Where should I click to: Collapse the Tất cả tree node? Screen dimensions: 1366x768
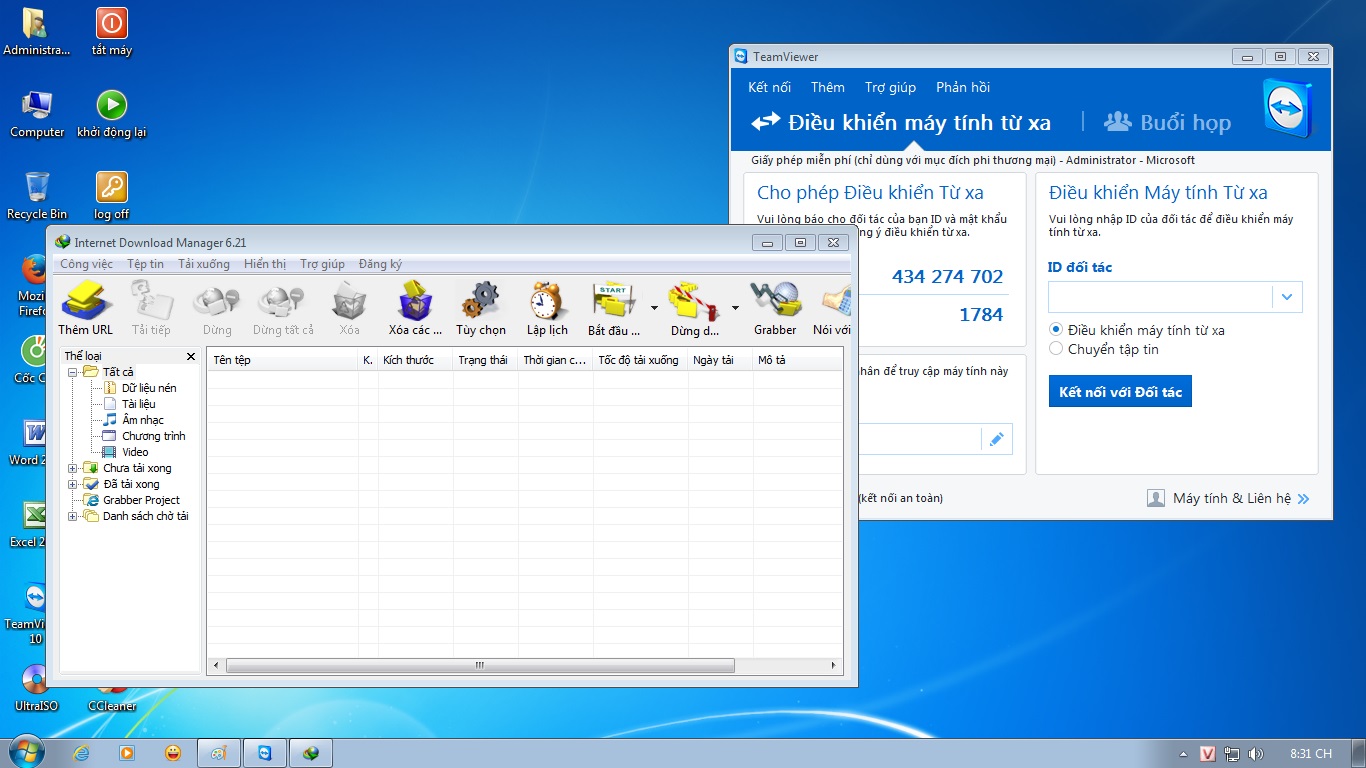(73, 372)
